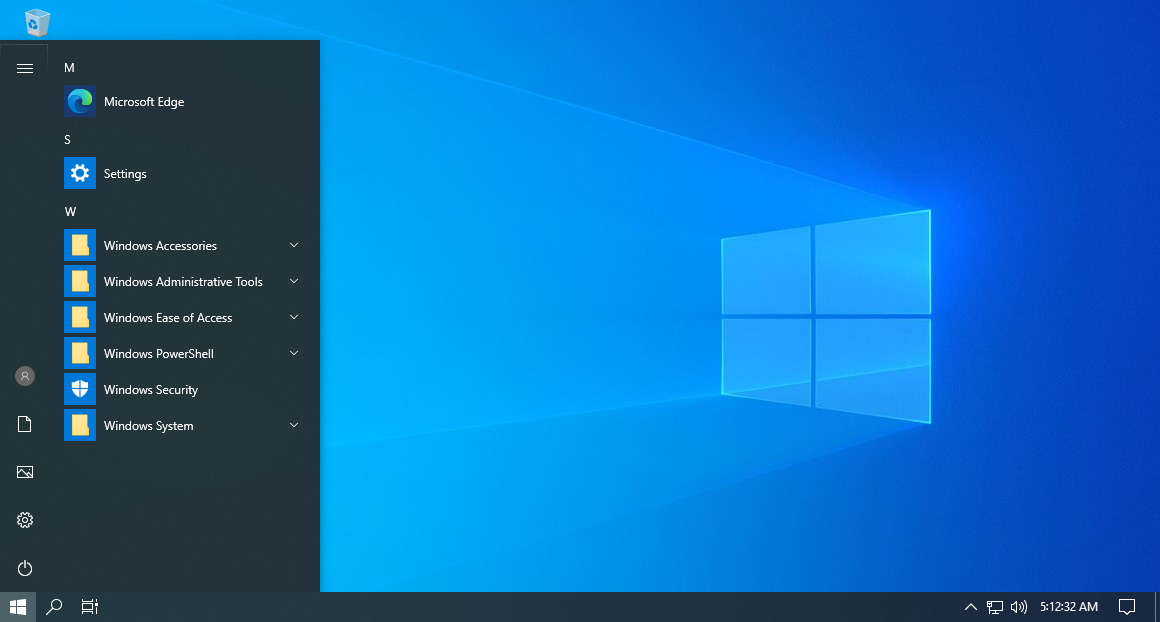The width and height of the screenshot is (1160, 622).
Task: Click the 'Windows Accessories' label text
Action: coord(161,246)
